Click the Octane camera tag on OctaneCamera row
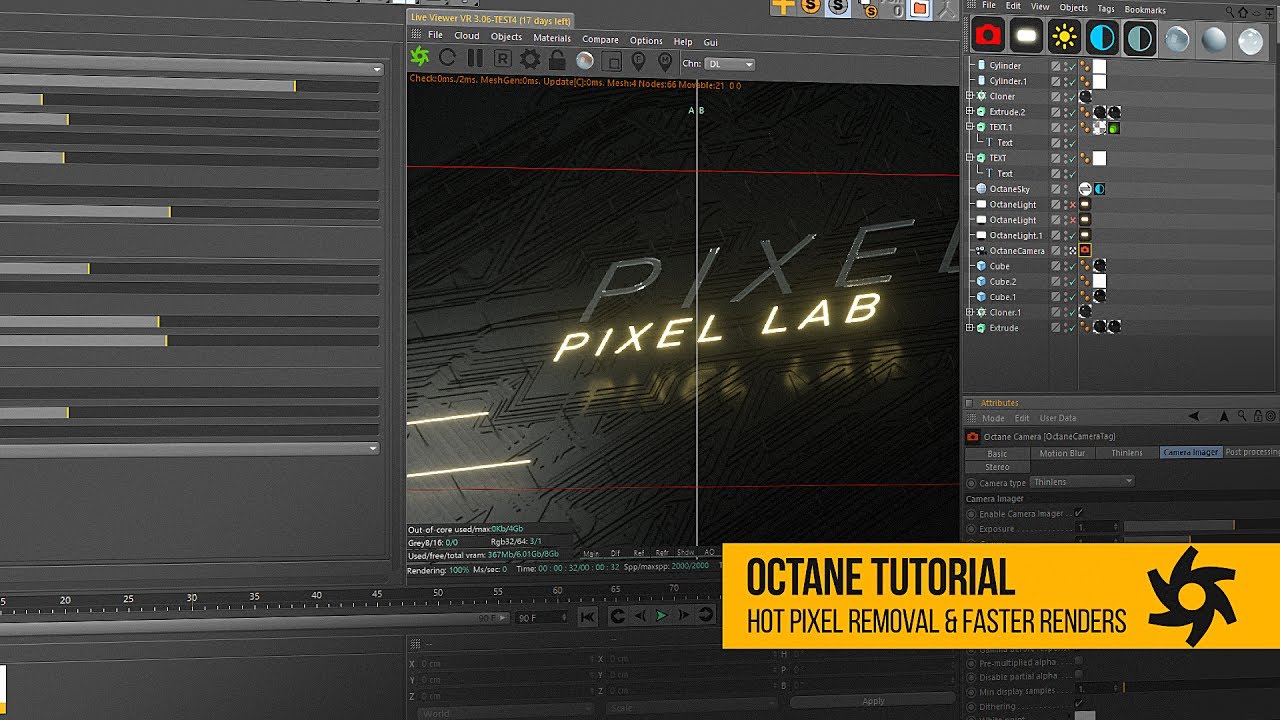This screenshot has height=720, width=1280. 1084,250
